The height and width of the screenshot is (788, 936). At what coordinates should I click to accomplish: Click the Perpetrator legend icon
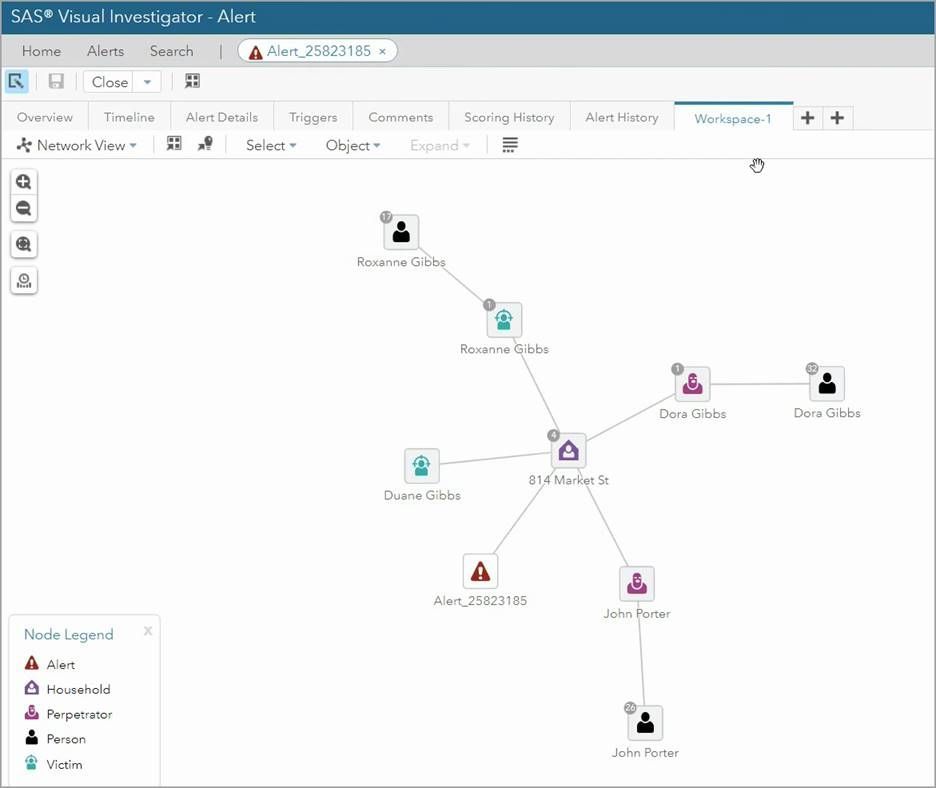coord(32,713)
